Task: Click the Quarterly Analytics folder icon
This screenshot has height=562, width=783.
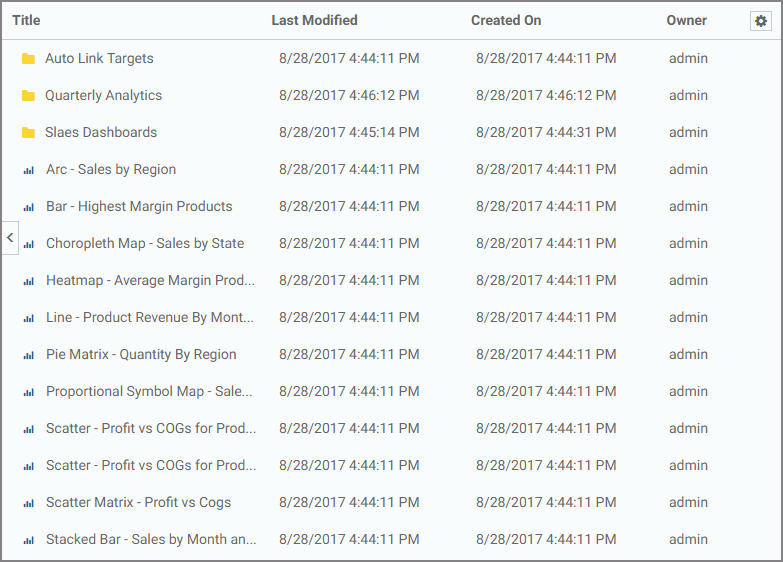Action: 28,95
